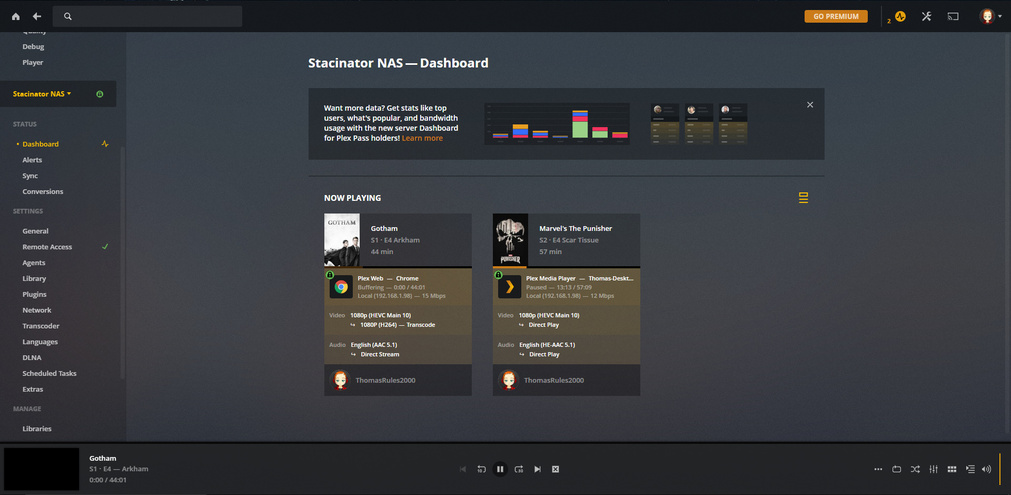
Task: Click S1 · E4 Arkham episode link
Action: (x=395, y=240)
